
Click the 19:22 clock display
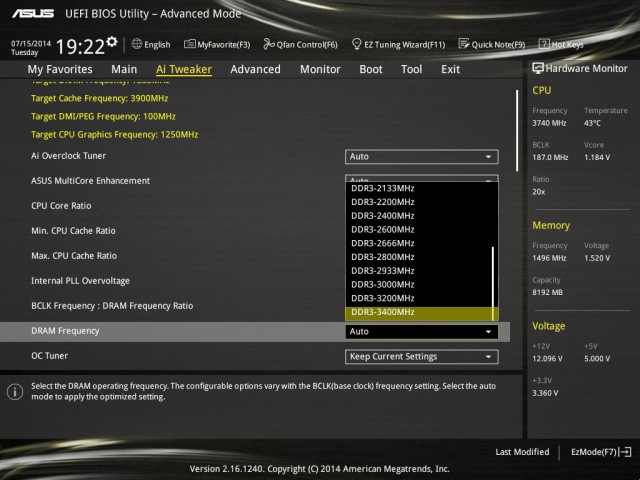(80, 47)
